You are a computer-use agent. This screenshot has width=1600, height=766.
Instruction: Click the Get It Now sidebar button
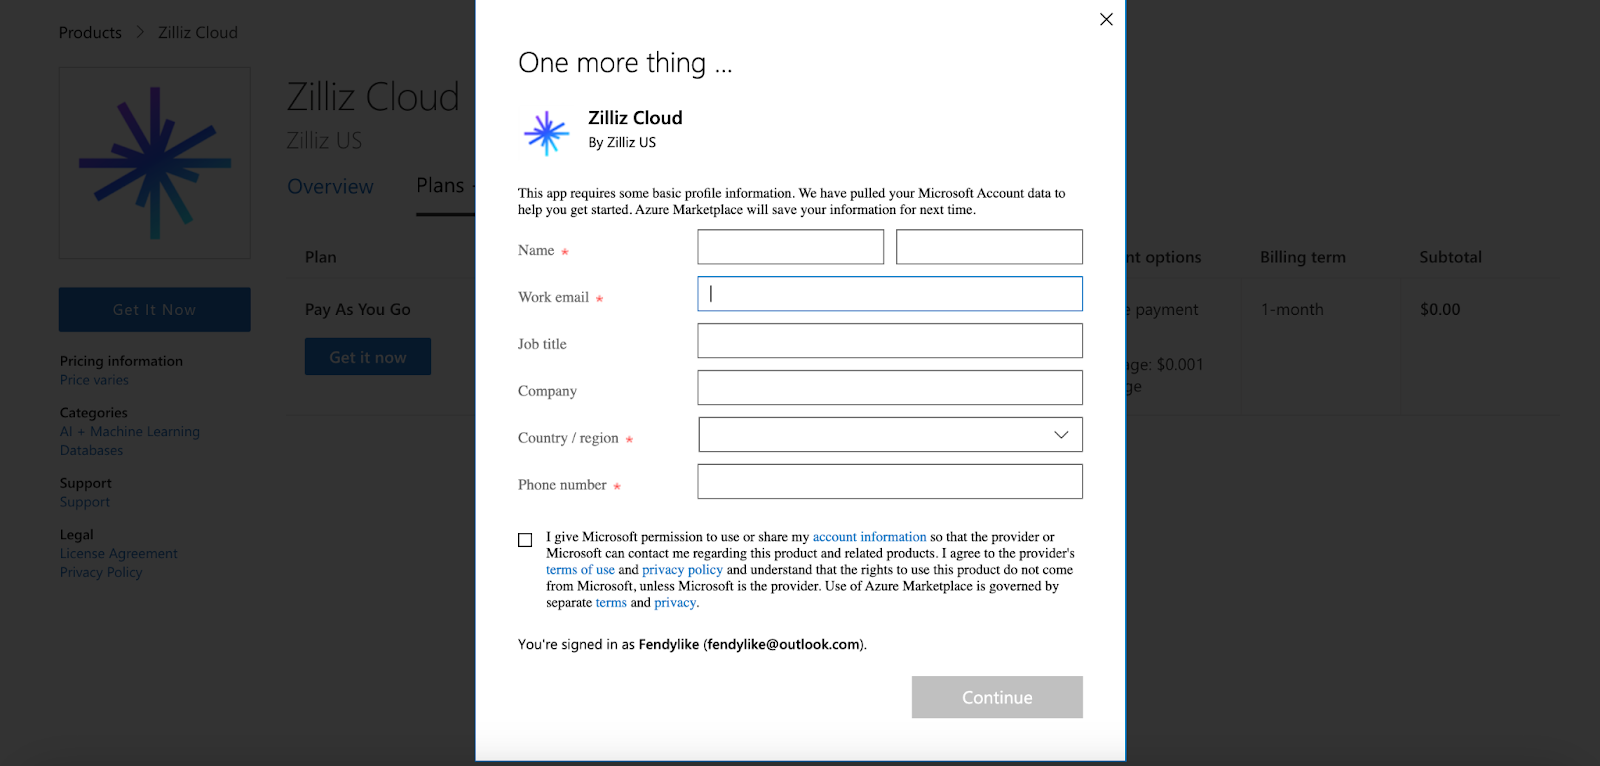click(x=155, y=310)
